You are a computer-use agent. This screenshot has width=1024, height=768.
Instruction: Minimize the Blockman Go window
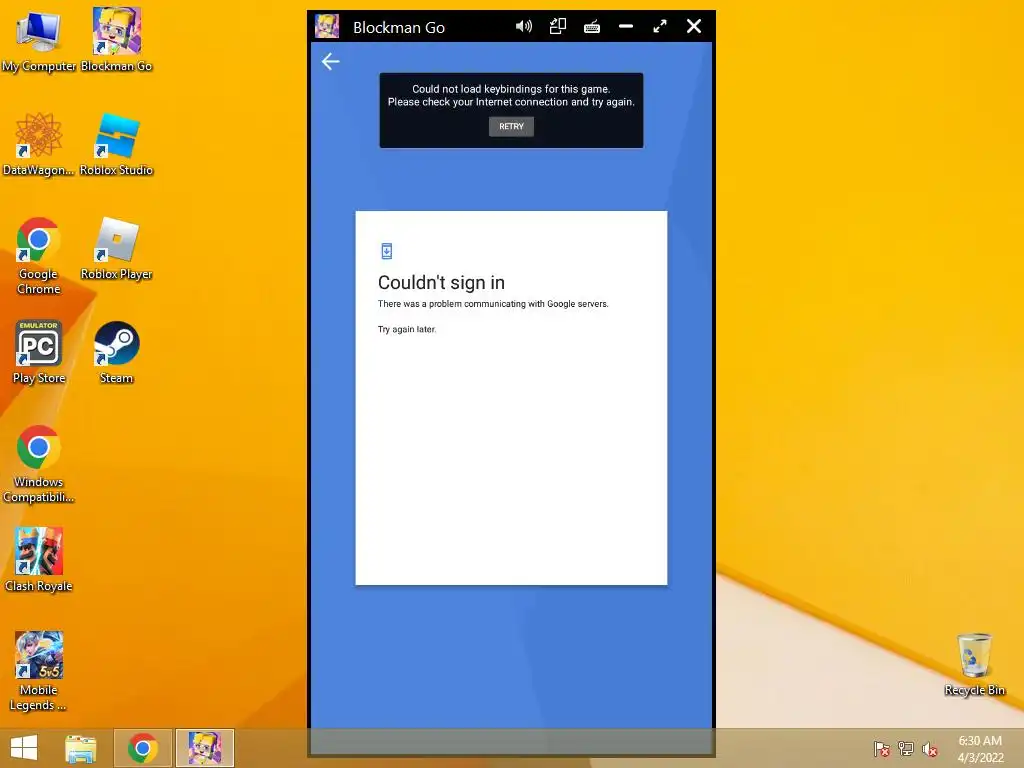coord(626,27)
